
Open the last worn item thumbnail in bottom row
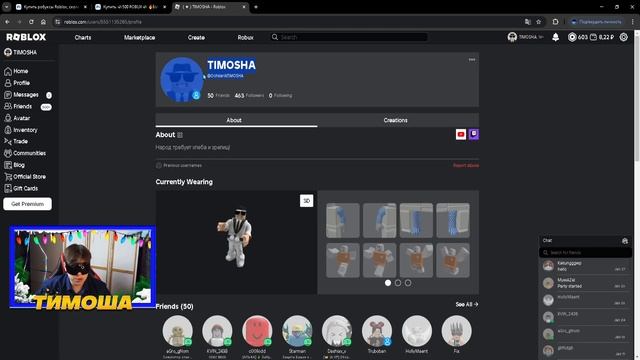(x=453, y=260)
